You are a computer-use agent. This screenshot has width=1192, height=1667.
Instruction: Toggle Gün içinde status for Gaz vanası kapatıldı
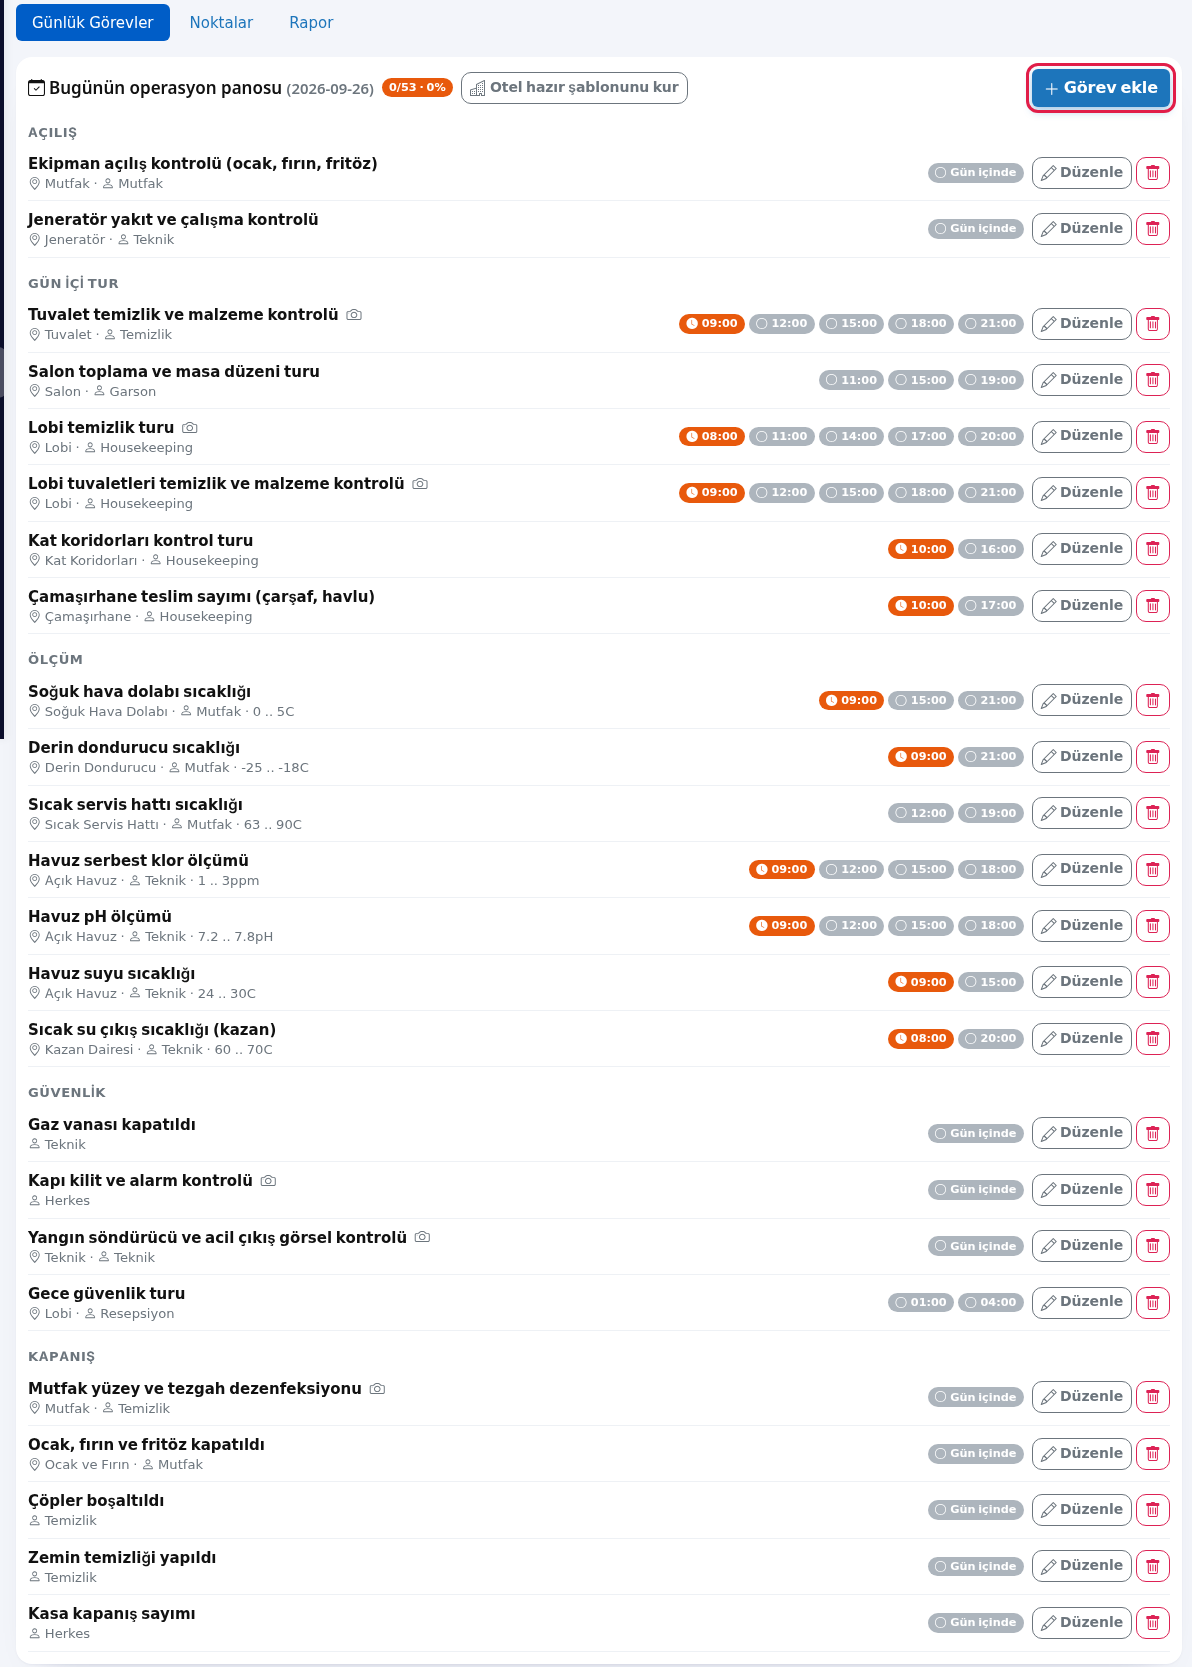click(976, 1133)
